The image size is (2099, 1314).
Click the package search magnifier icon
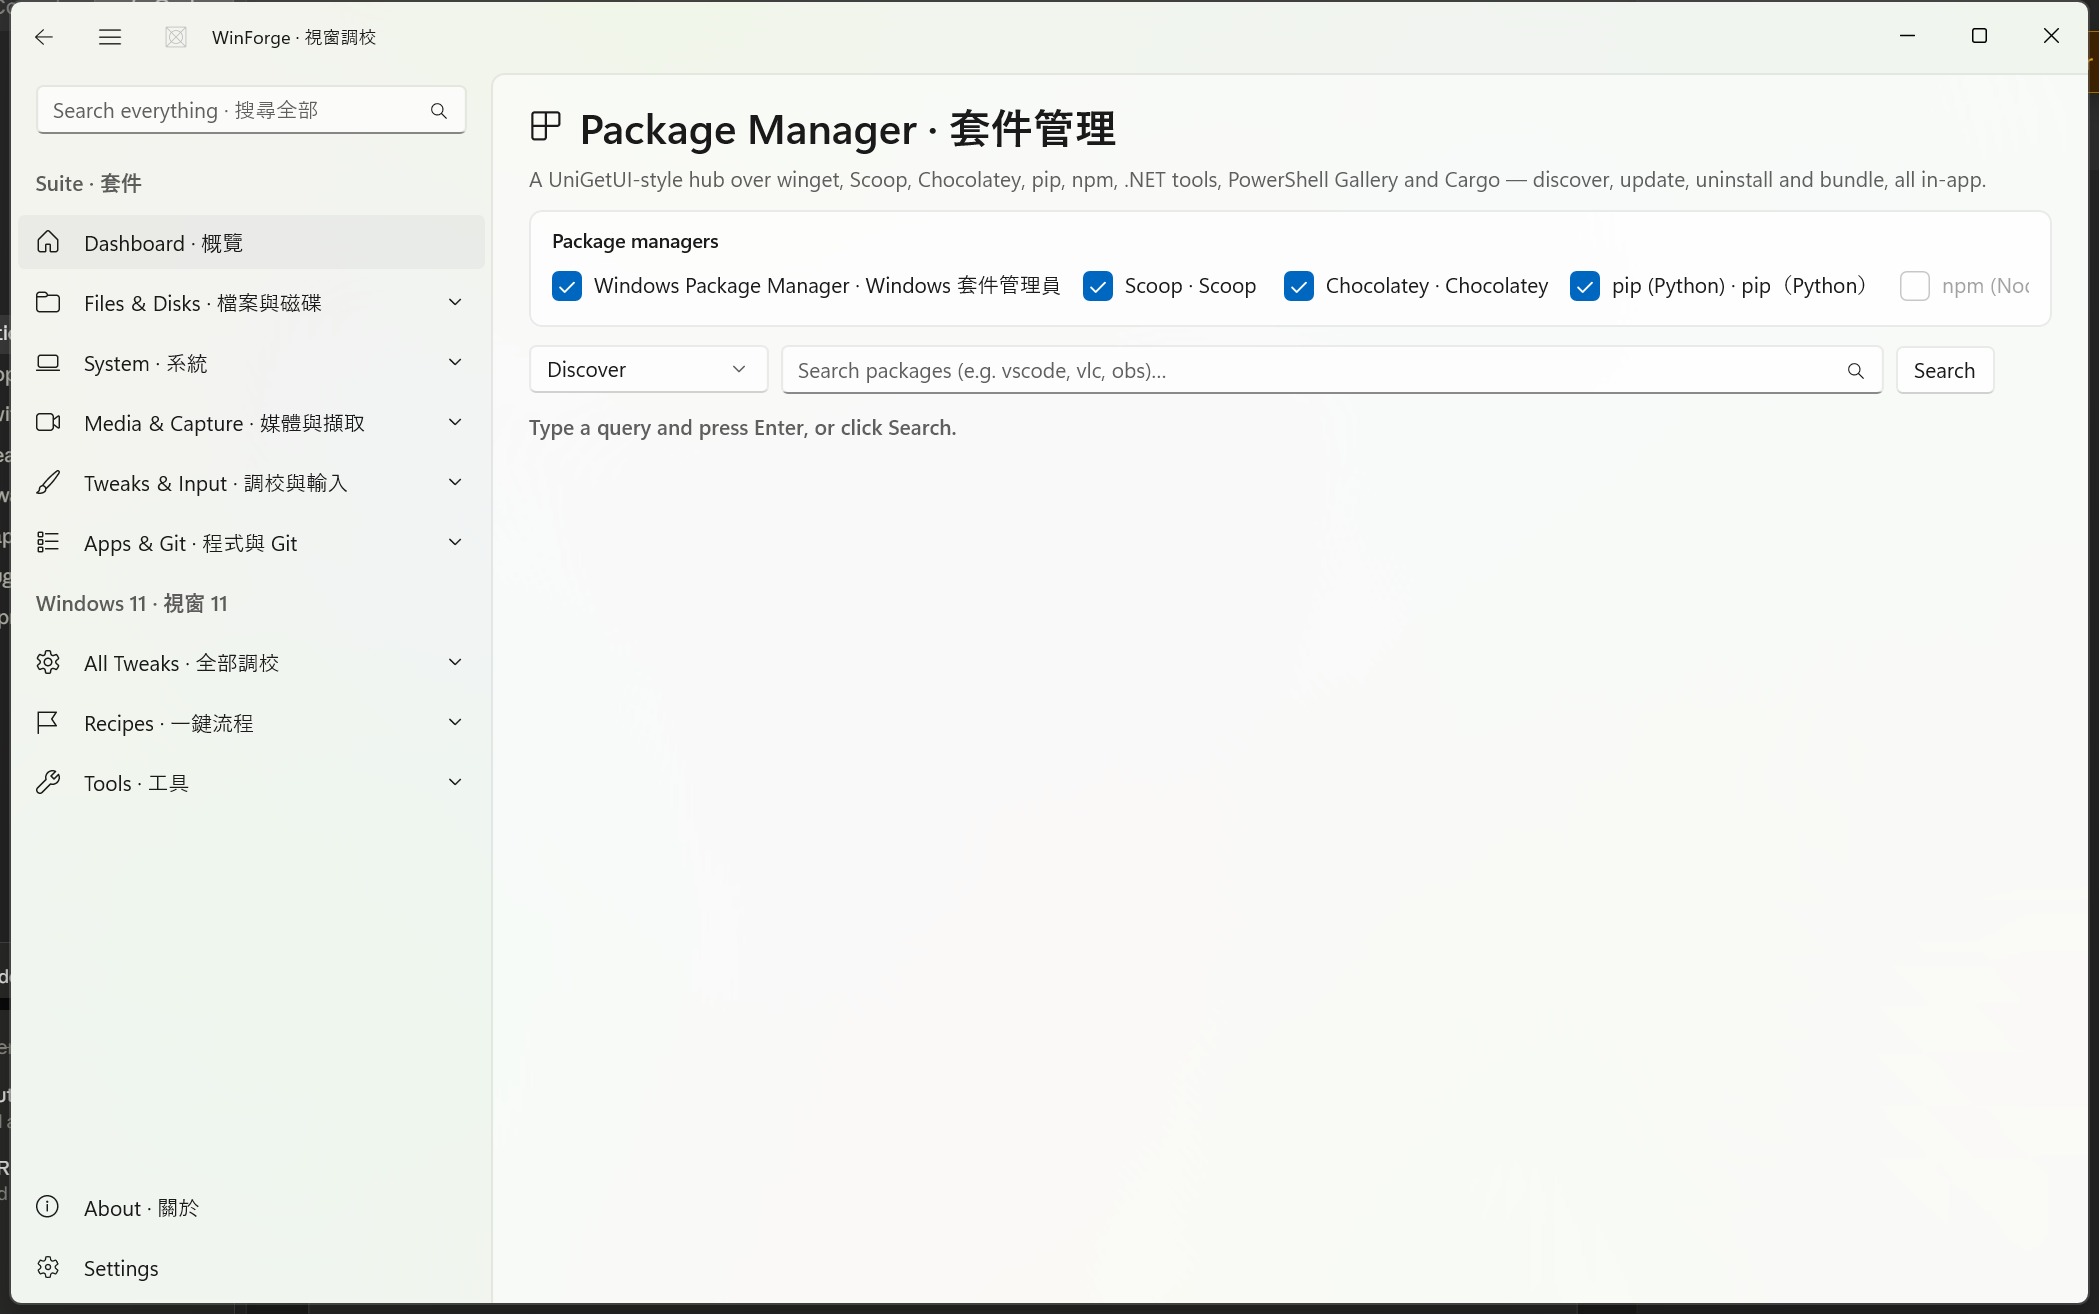coord(1856,371)
